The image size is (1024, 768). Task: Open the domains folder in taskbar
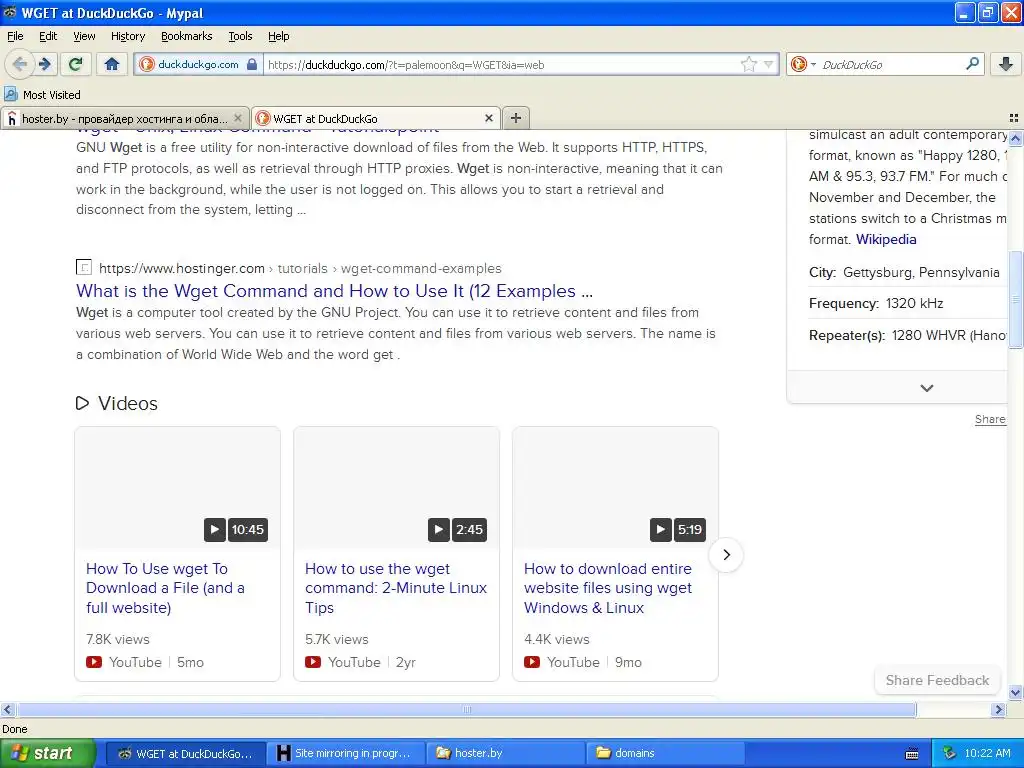[665, 753]
